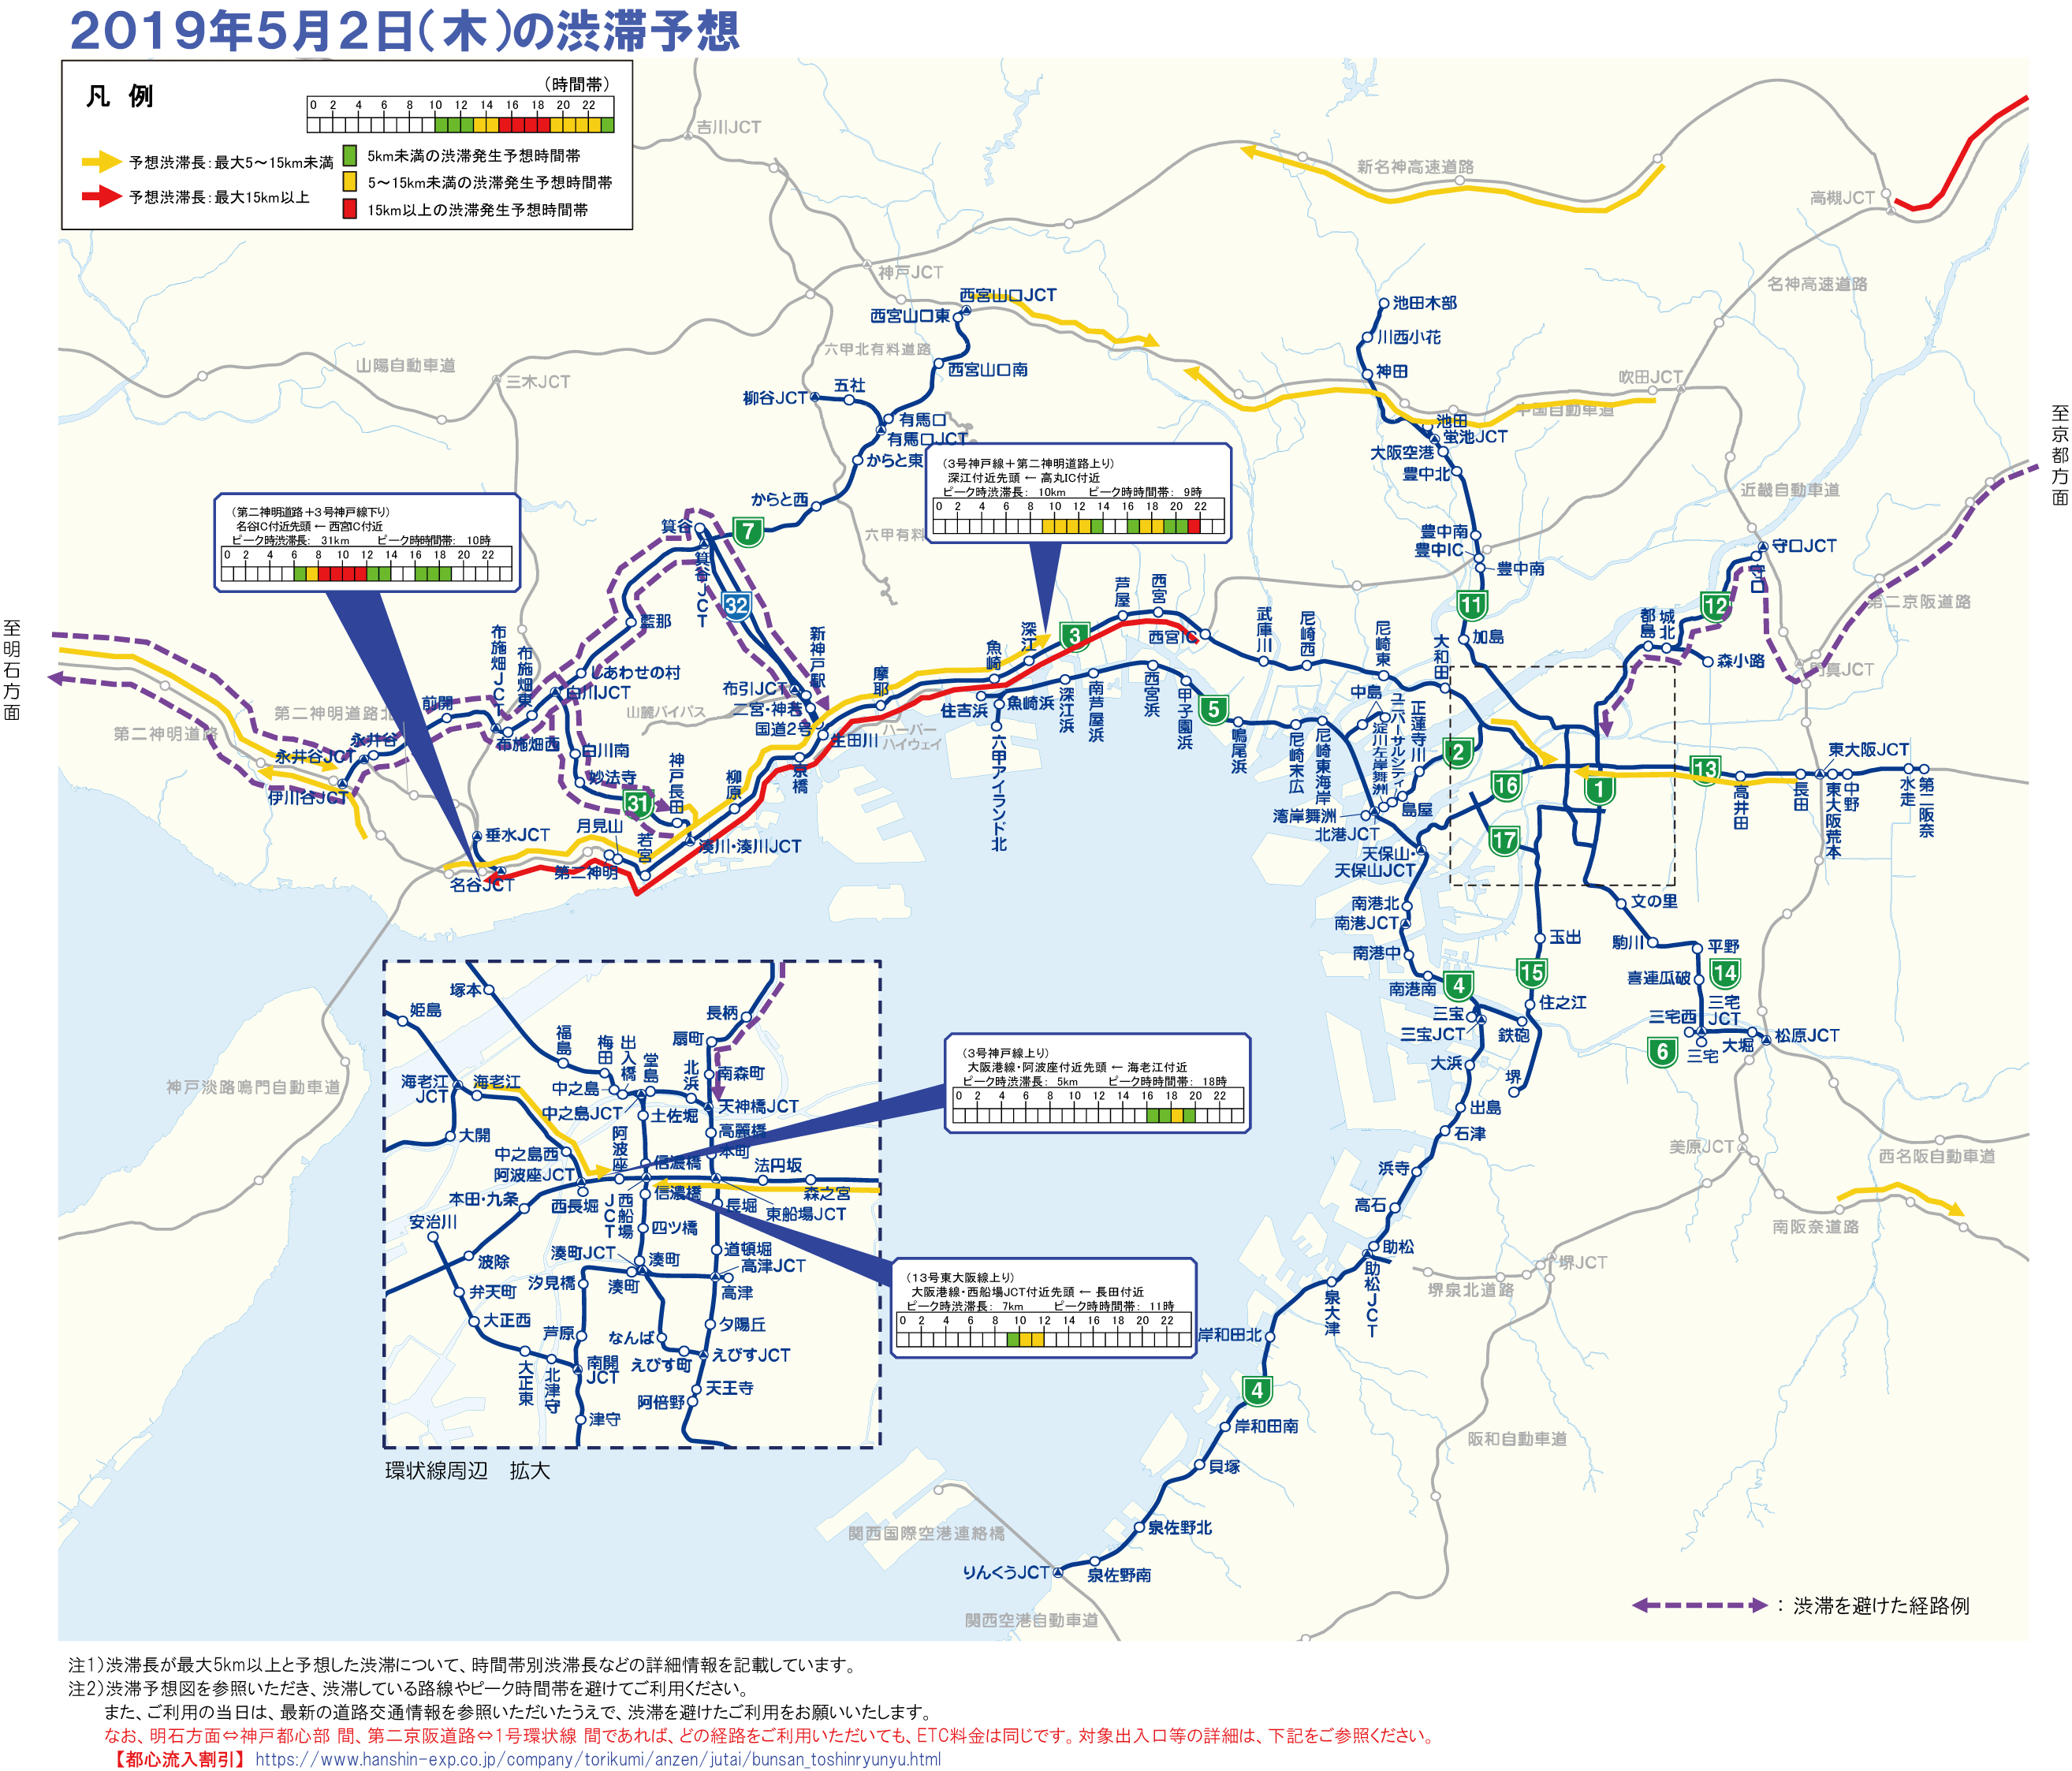The image size is (2072, 1771).
Task: Click the green route 16 shield
Action: (1506, 786)
